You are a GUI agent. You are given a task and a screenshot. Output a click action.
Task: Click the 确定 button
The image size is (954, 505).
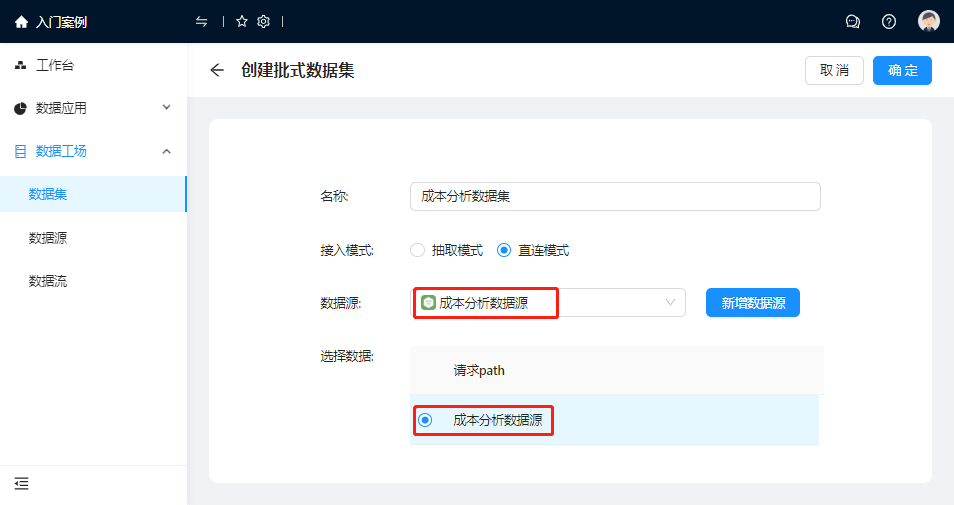(902, 71)
